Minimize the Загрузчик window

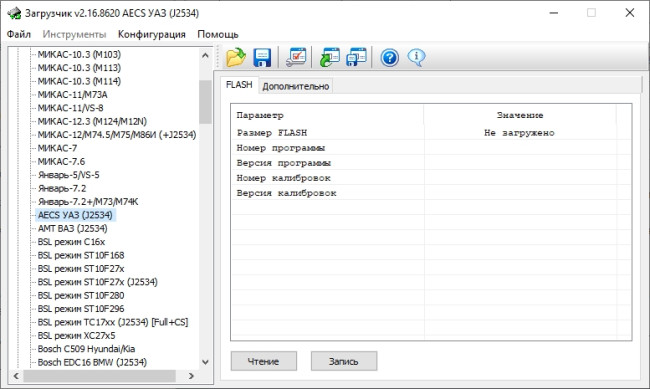pos(553,13)
